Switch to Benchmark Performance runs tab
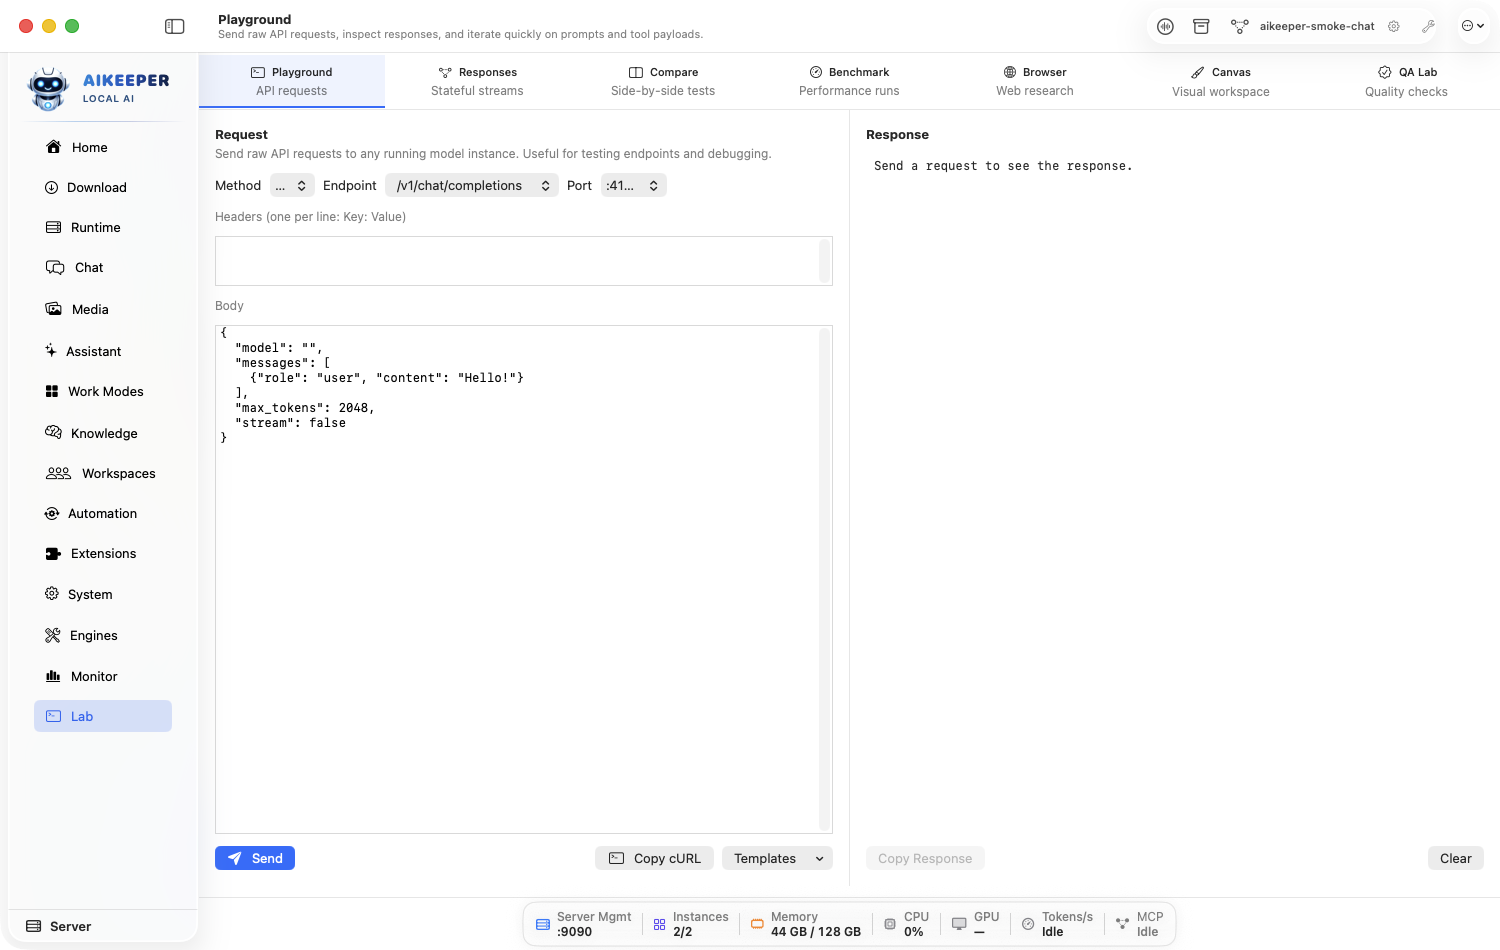 coord(849,81)
